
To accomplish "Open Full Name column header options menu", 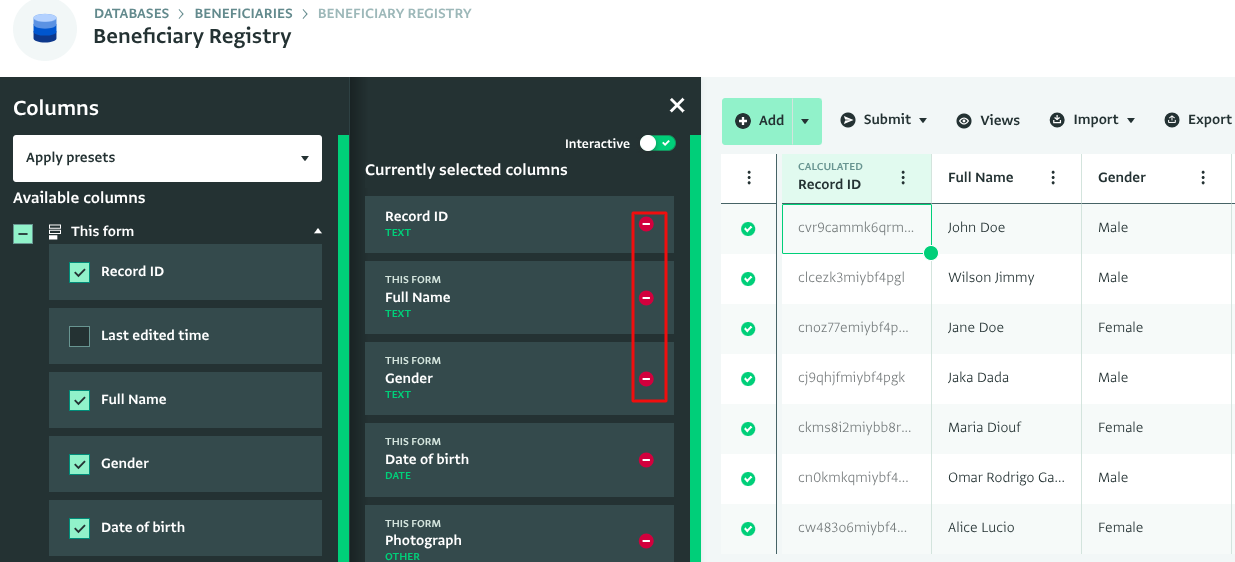I will (x=1053, y=178).
